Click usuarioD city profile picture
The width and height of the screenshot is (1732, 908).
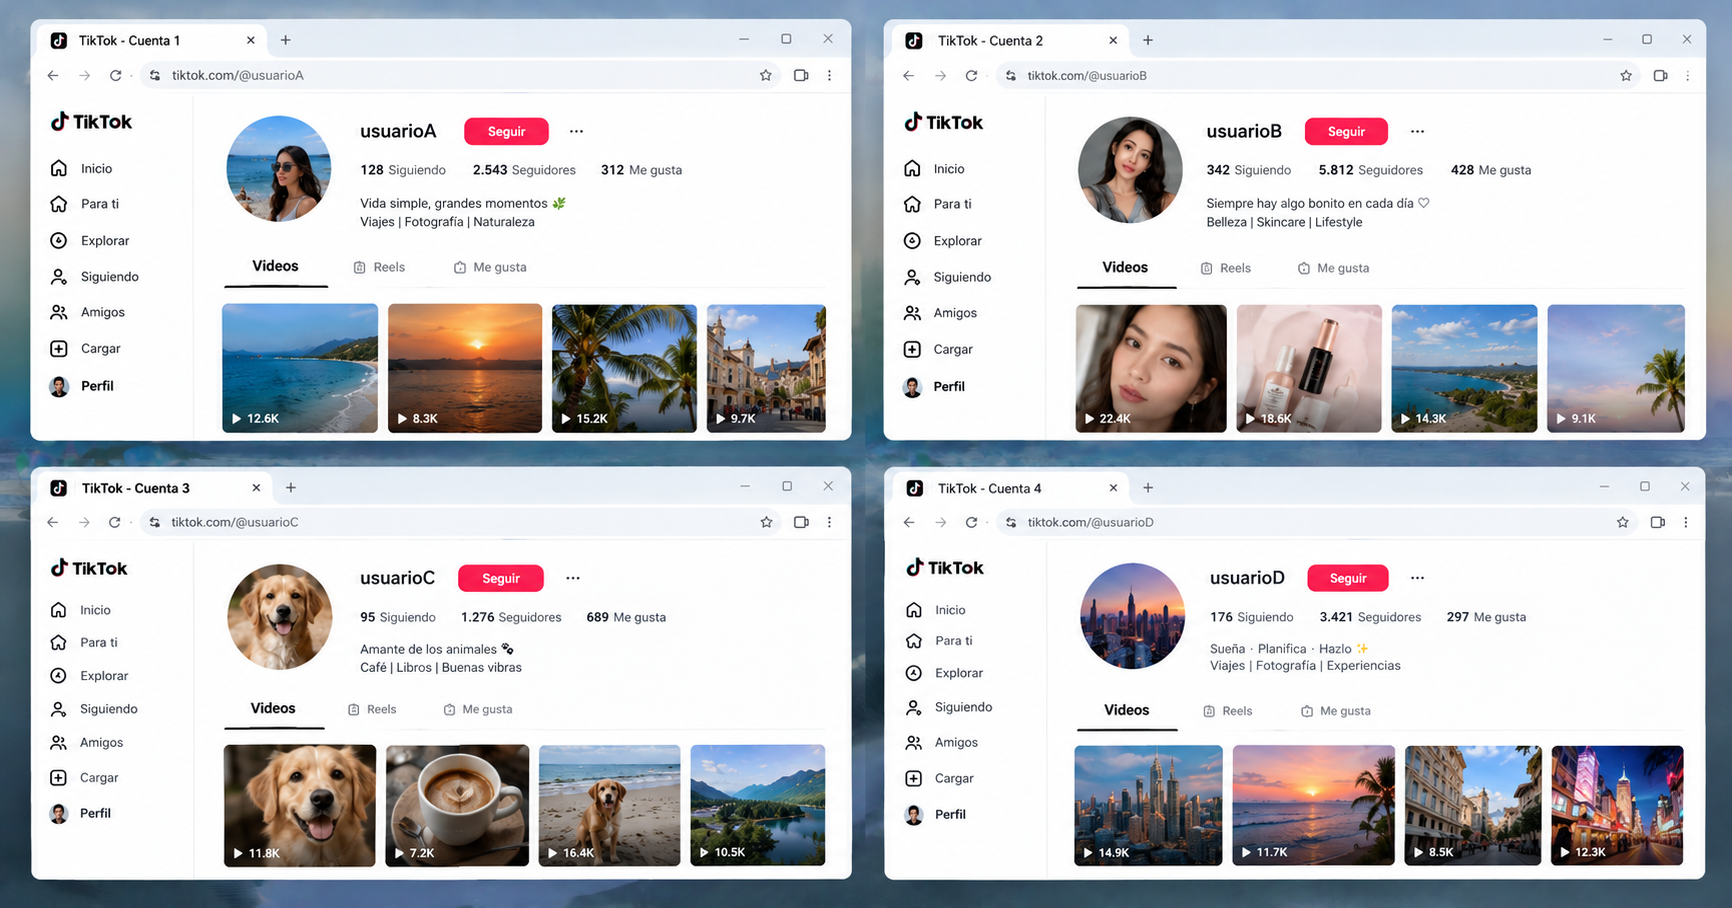pyautogui.click(x=1132, y=615)
